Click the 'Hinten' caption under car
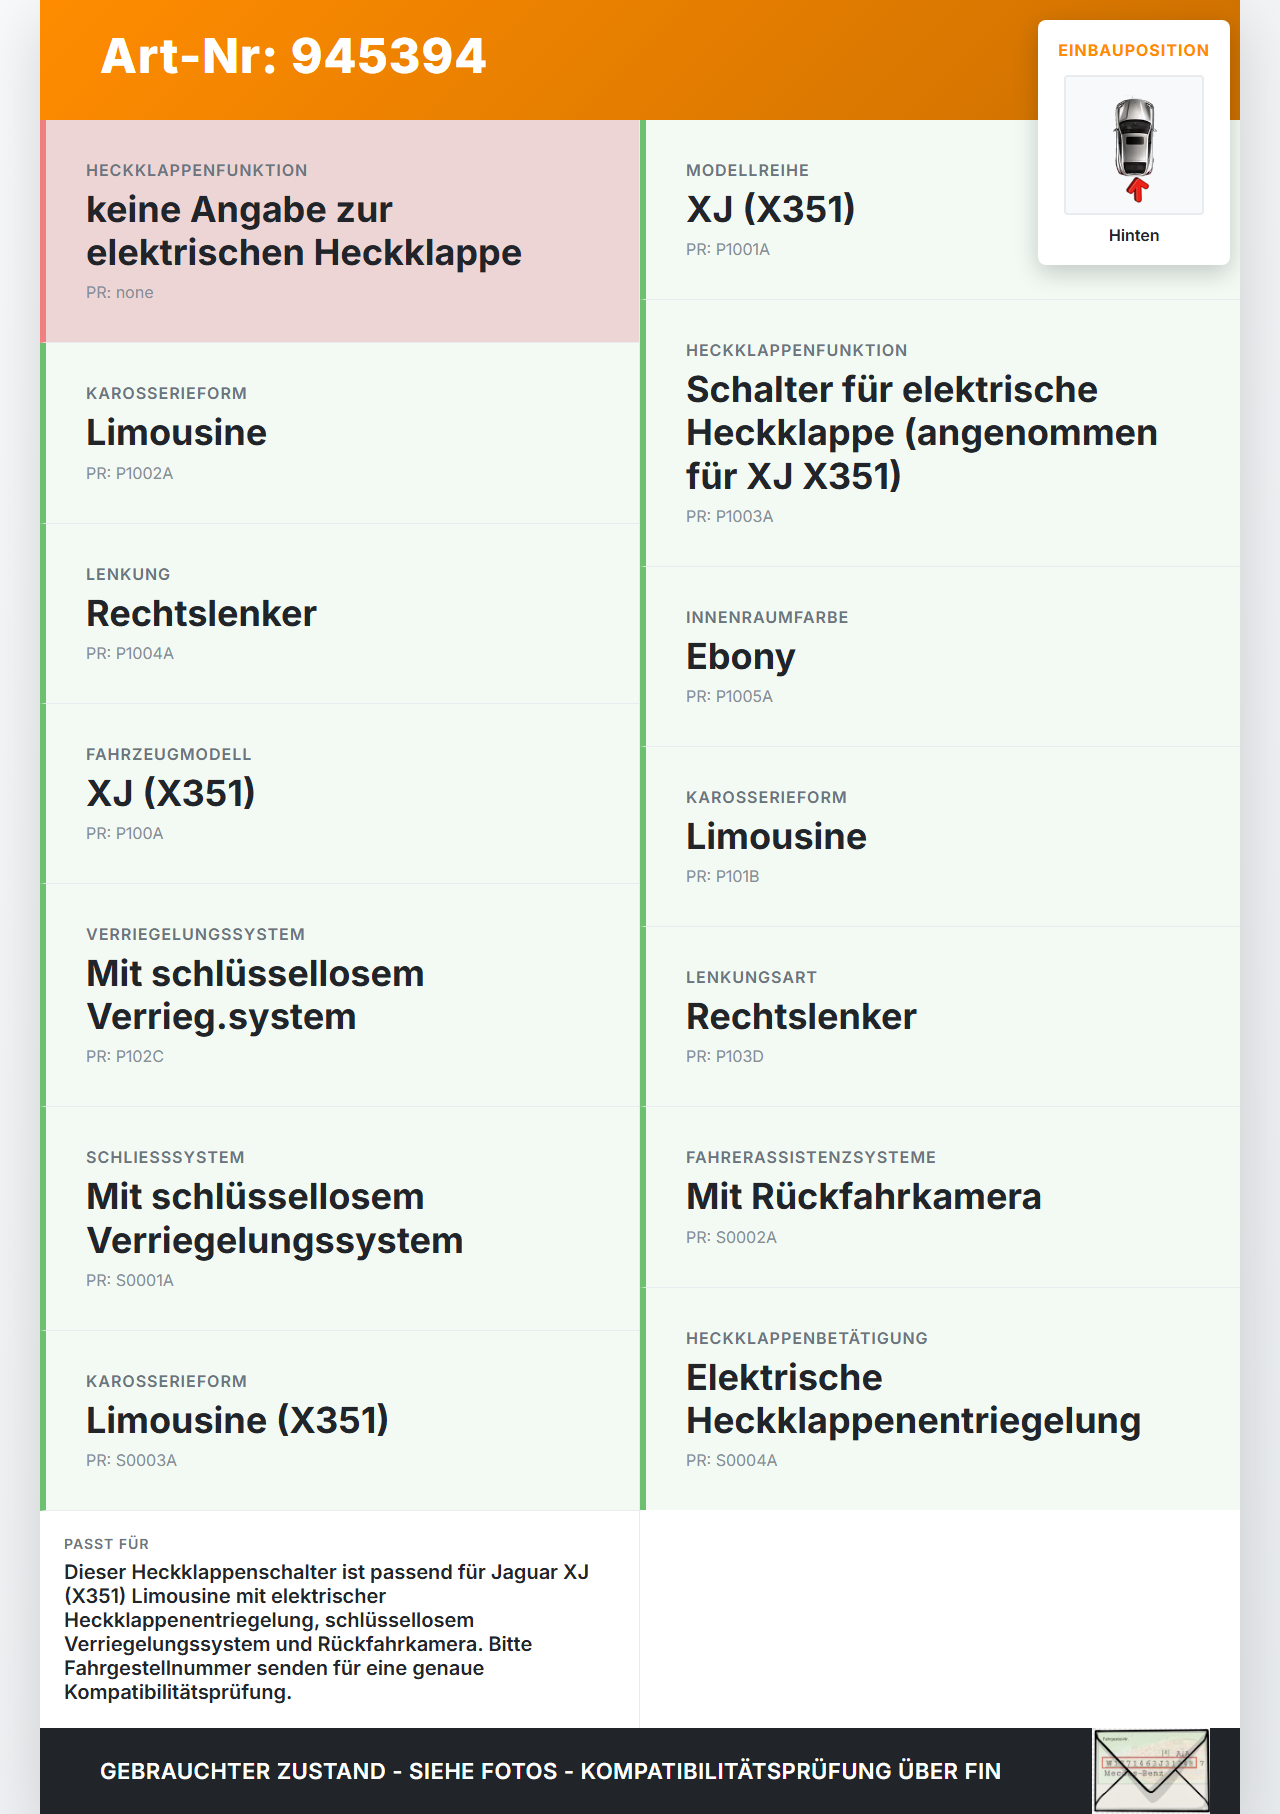This screenshot has width=1280, height=1814. click(x=1134, y=235)
